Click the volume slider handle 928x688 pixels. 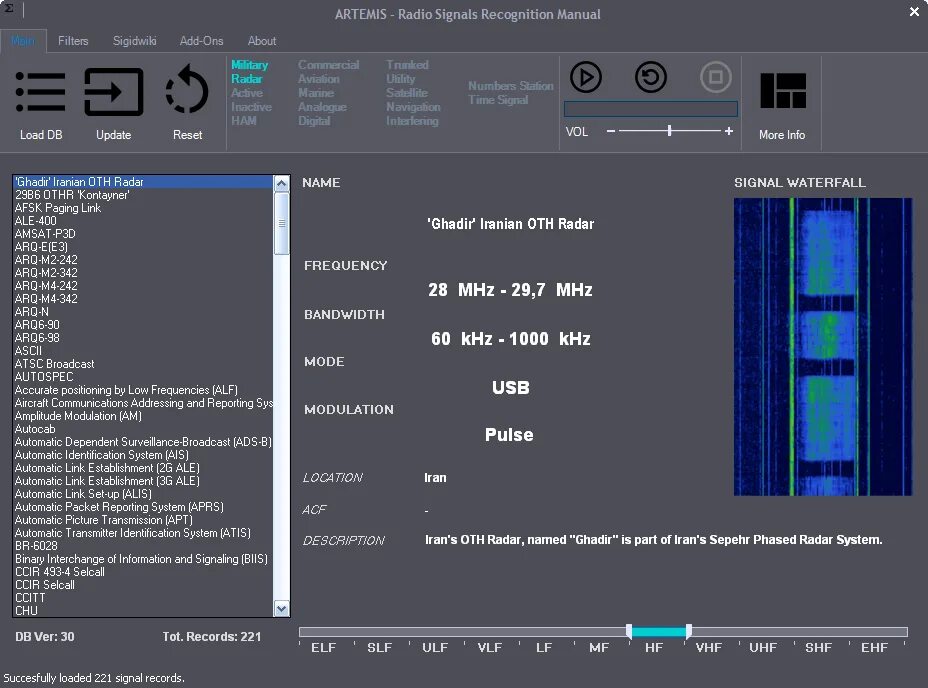click(x=669, y=131)
